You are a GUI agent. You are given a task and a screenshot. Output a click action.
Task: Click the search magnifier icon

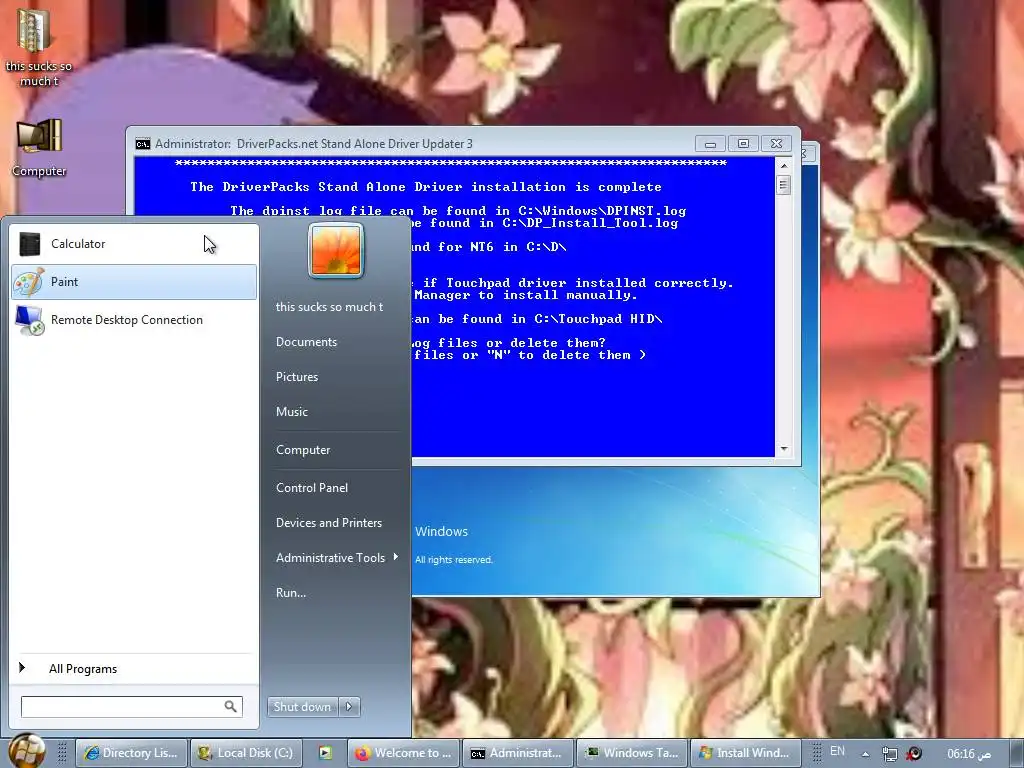coord(231,707)
